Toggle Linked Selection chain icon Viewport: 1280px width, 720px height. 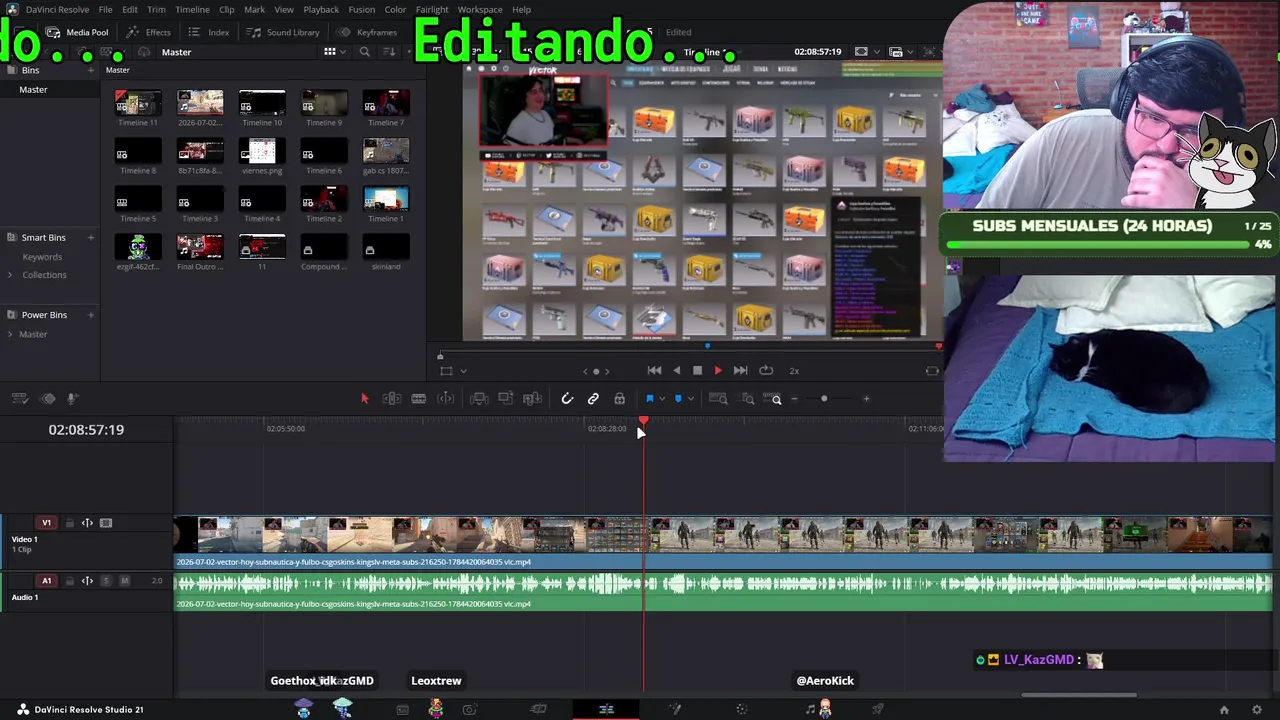click(x=593, y=399)
